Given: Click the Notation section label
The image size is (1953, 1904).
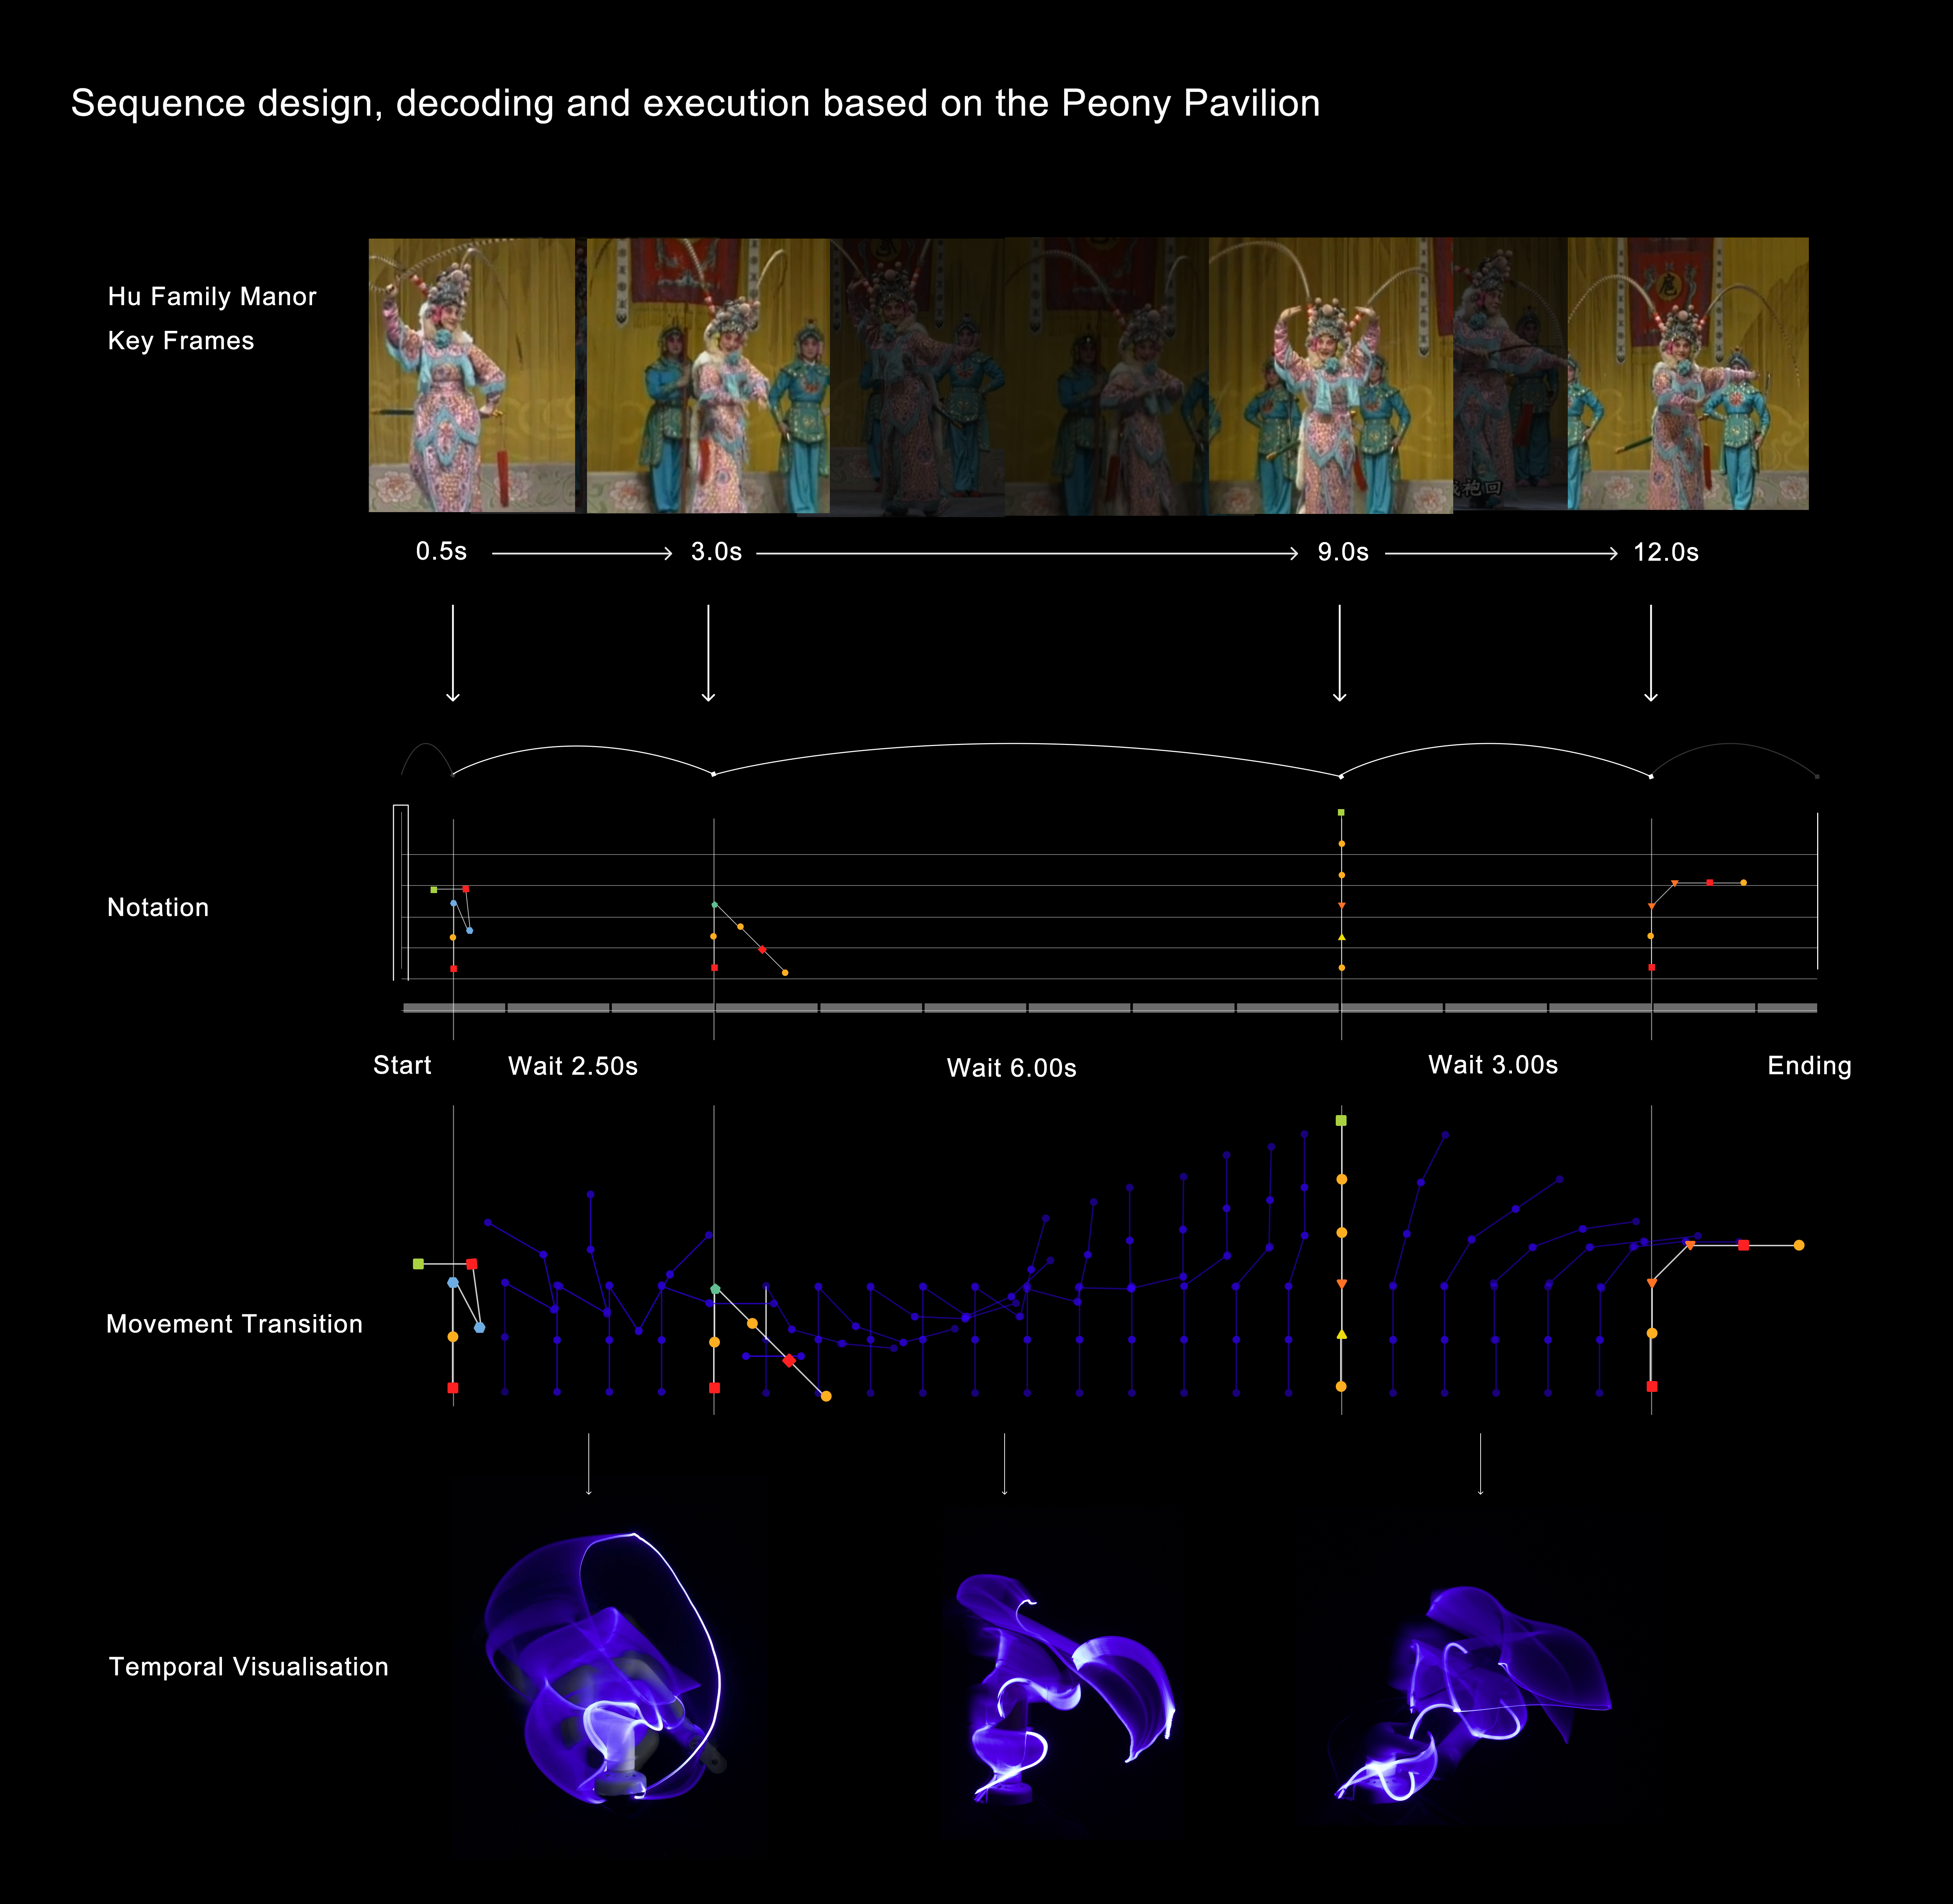Looking at the screenshot, I should pos(158,907).
